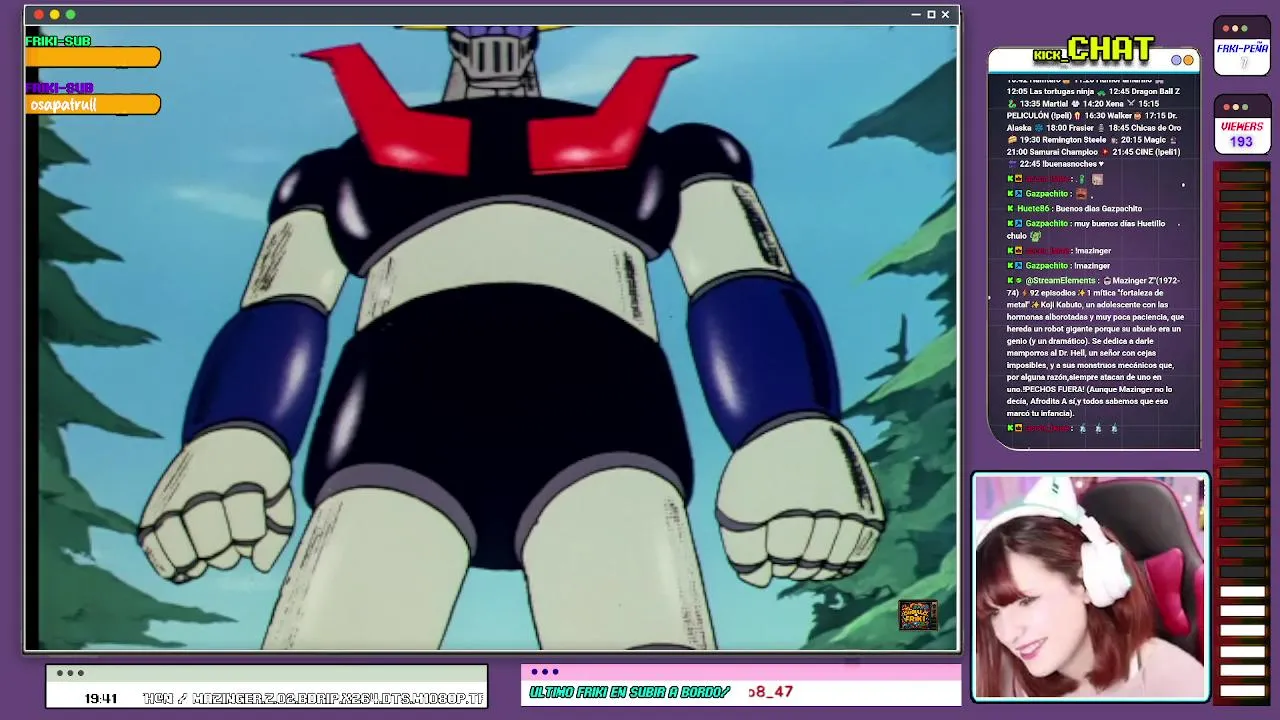Click the Kick badge beside Huete86
The width and height of the screenshot is (1280, 720).
click(1011, 209)
